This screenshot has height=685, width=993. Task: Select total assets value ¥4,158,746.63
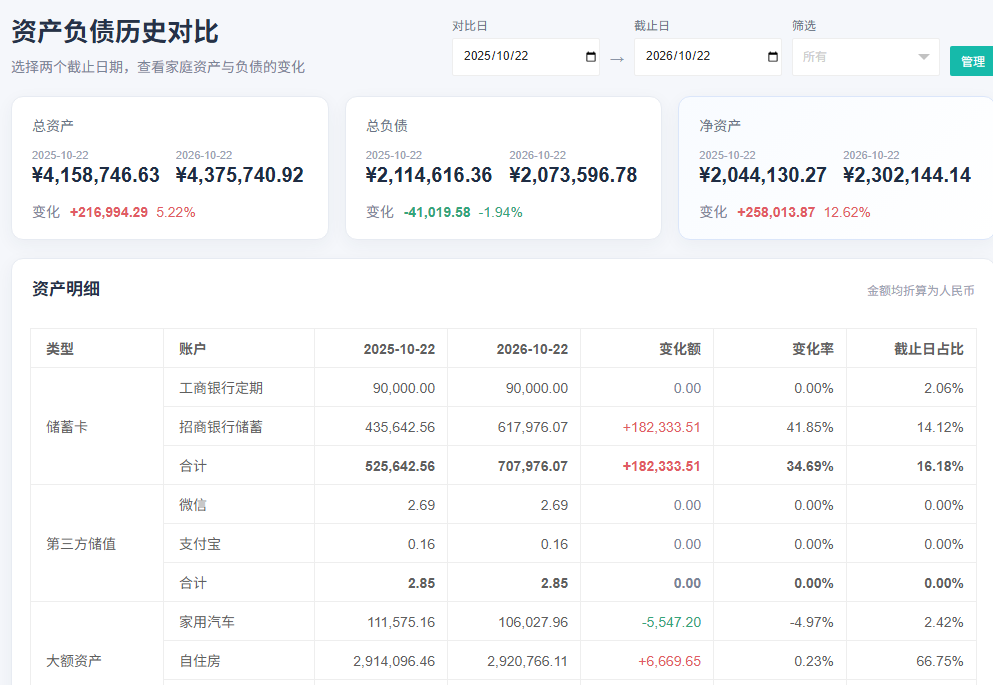[x=96, y=175]
